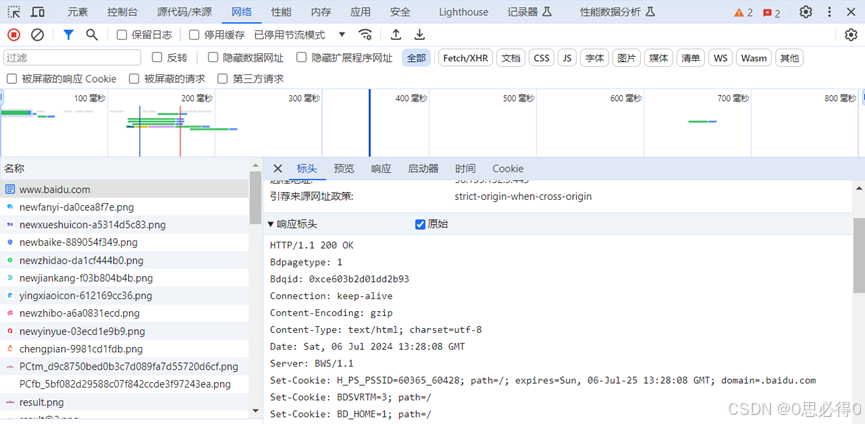Image resolution: width=865 pixels, height=424 pixels.
Task: Clear the network log
Action: click(37, 35)
